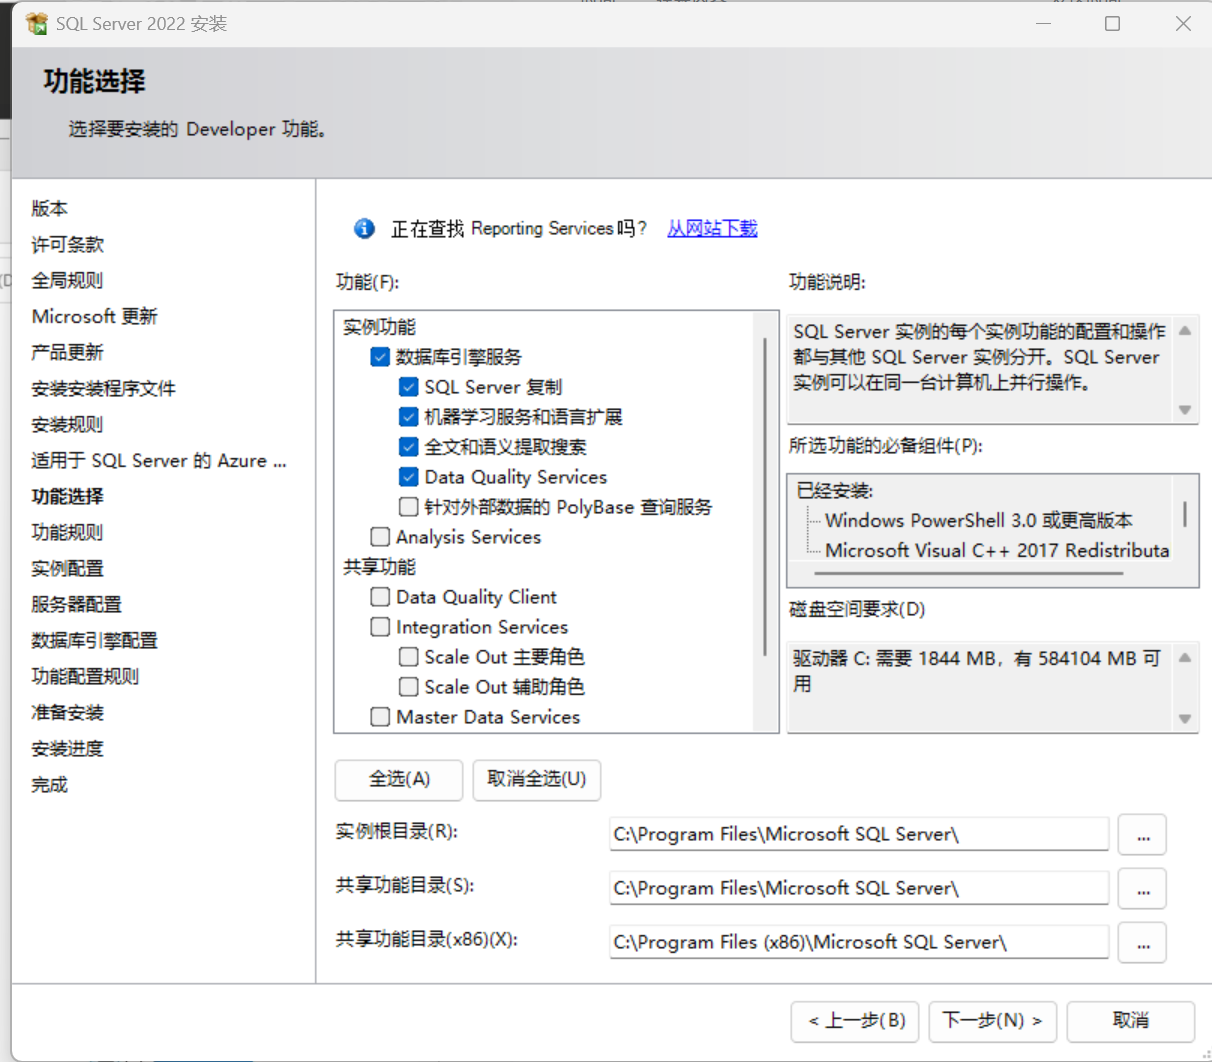Image resolution: width=1212 pixels, height=1062 pixels.
Task: Select the 共享功能 tree heading
Action: point(380,567)
